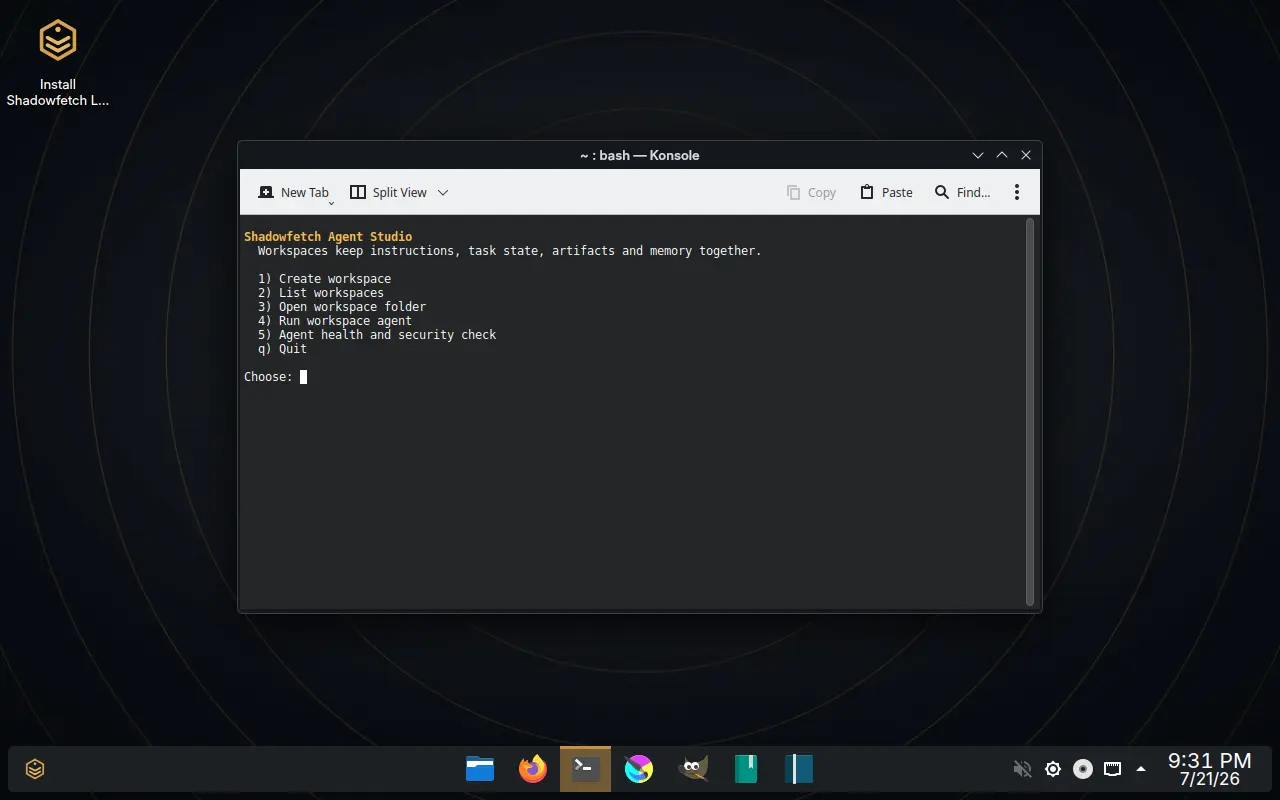Expand hidden system tray icons arrow
This screenshot has width=1280, height=800.
pyautogui.click(x=1141, y=769)
